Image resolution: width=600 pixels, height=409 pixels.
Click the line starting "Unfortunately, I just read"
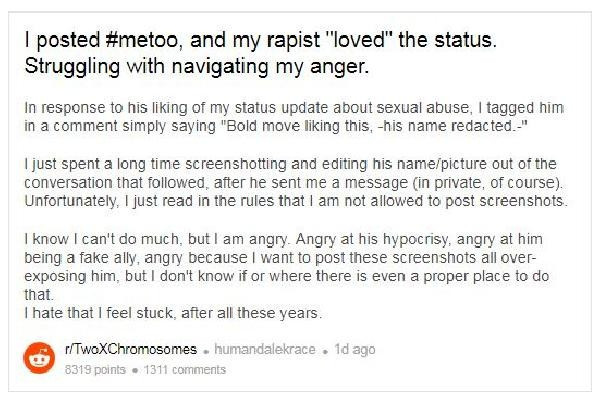point(296,201)
